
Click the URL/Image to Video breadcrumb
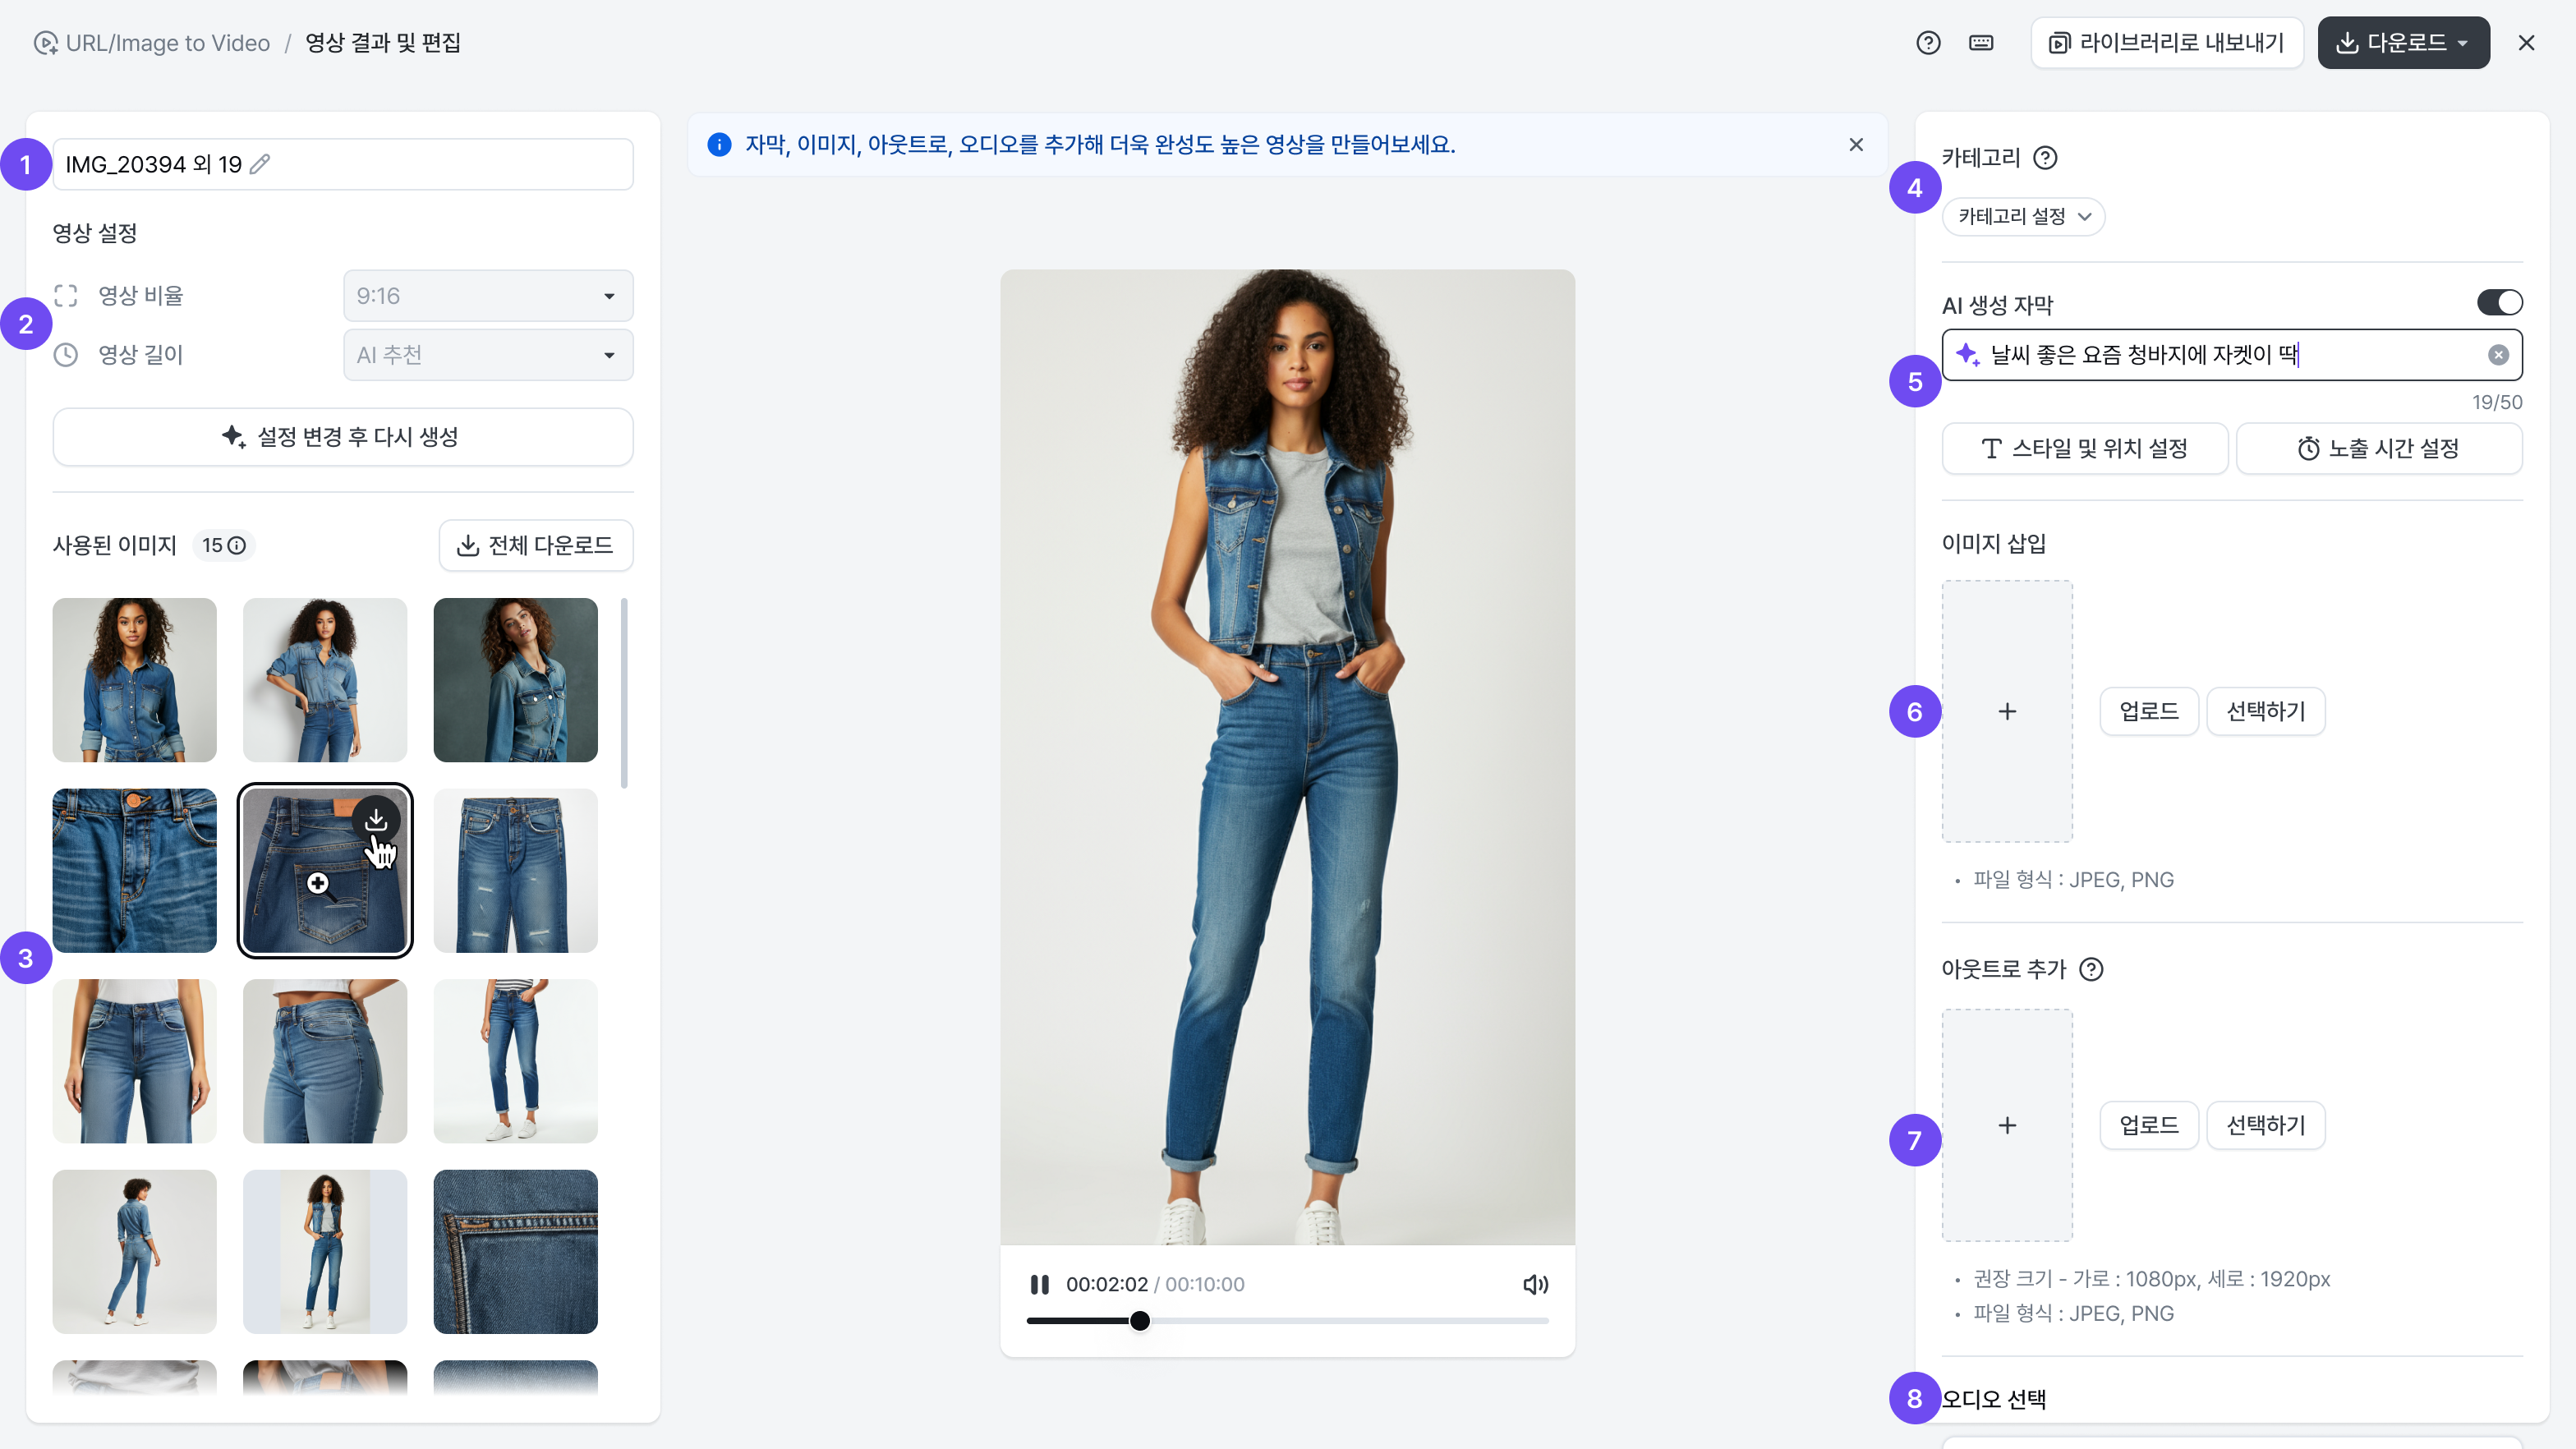[x=152, y=43]
